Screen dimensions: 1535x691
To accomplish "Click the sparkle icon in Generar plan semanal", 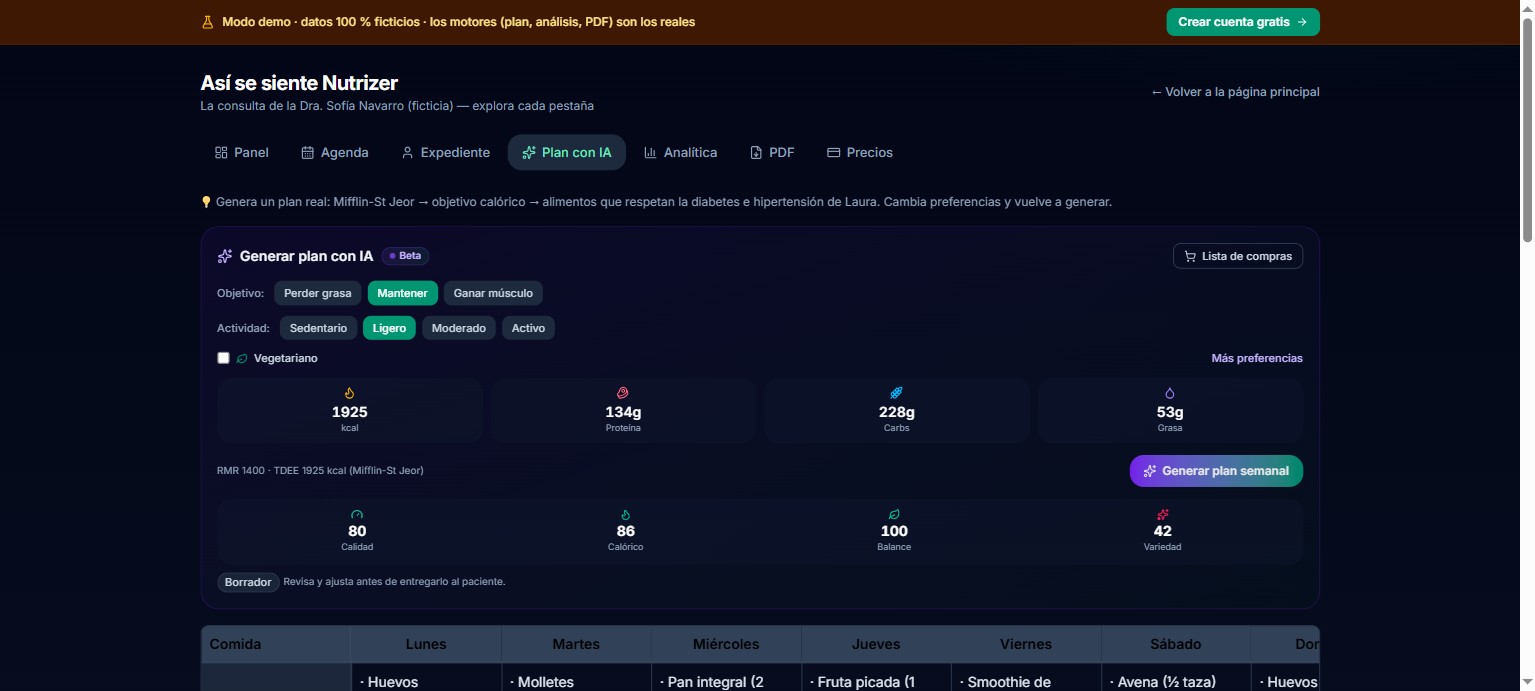I will tap(1151, 471).
